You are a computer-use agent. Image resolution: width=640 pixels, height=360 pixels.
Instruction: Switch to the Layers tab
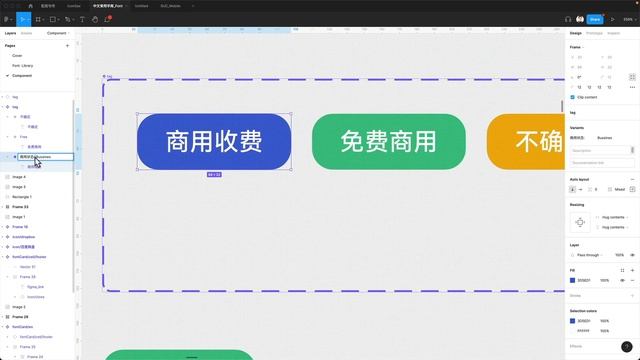click(x=11, y=33)
